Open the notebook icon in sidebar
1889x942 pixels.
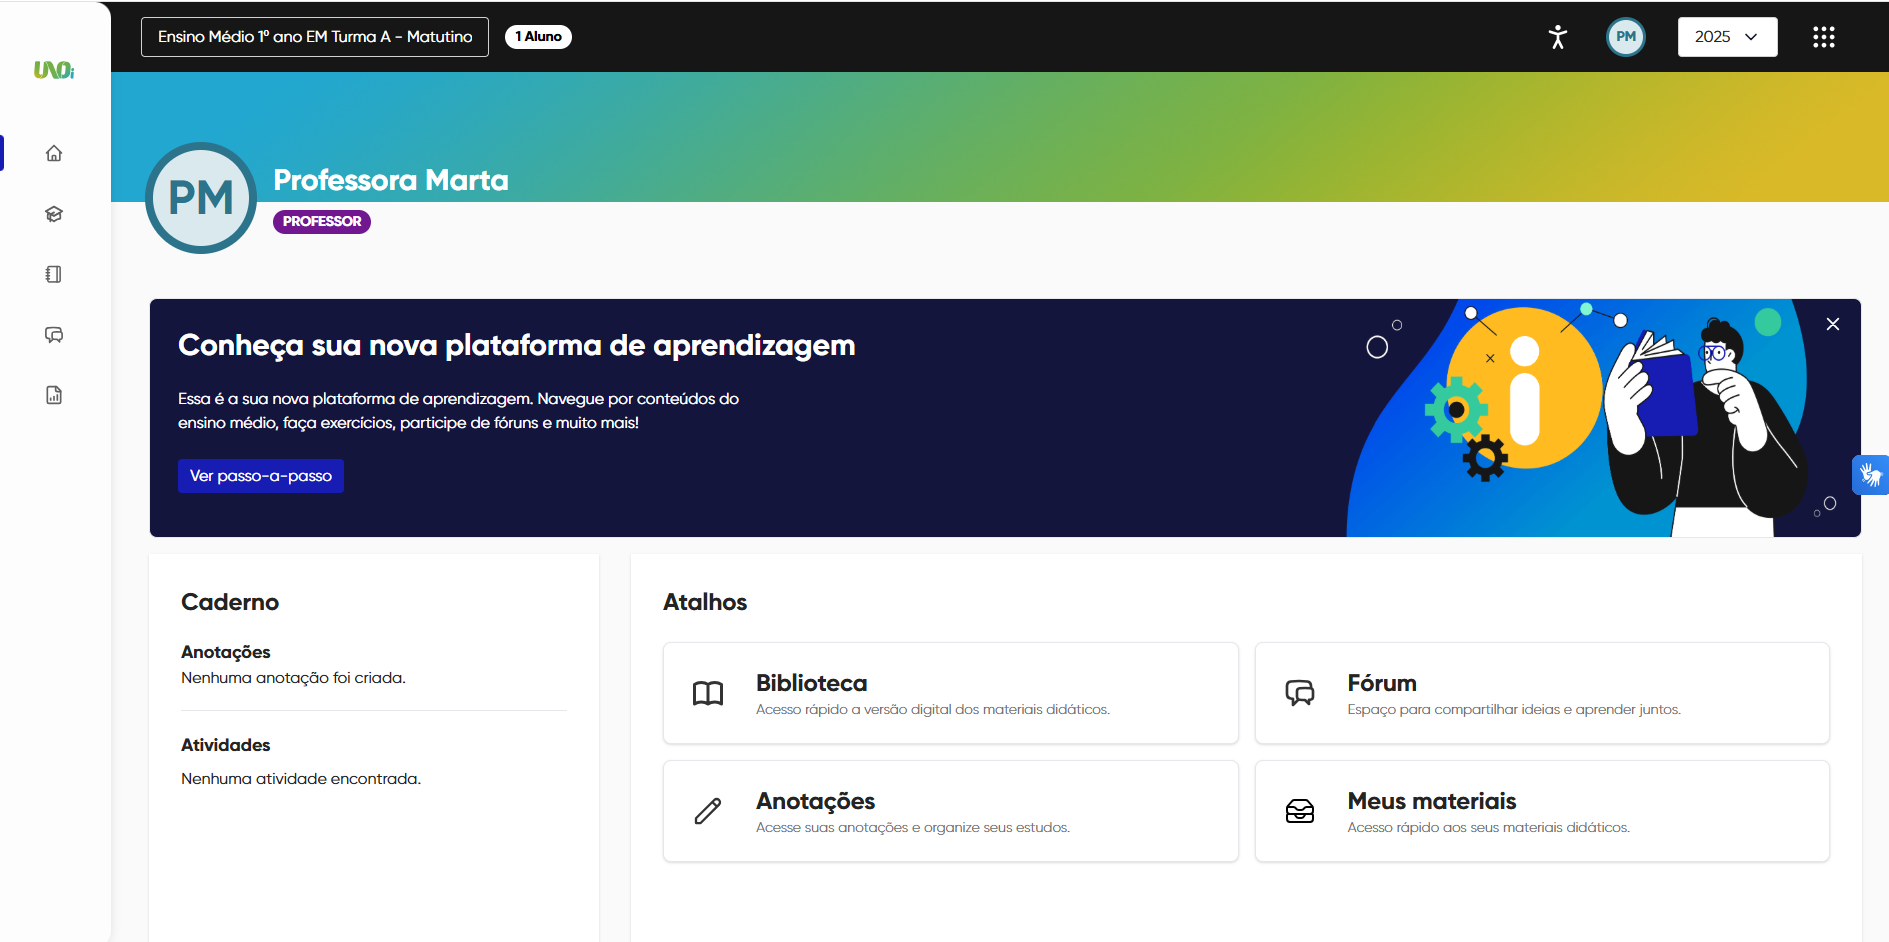click(54, 274)
